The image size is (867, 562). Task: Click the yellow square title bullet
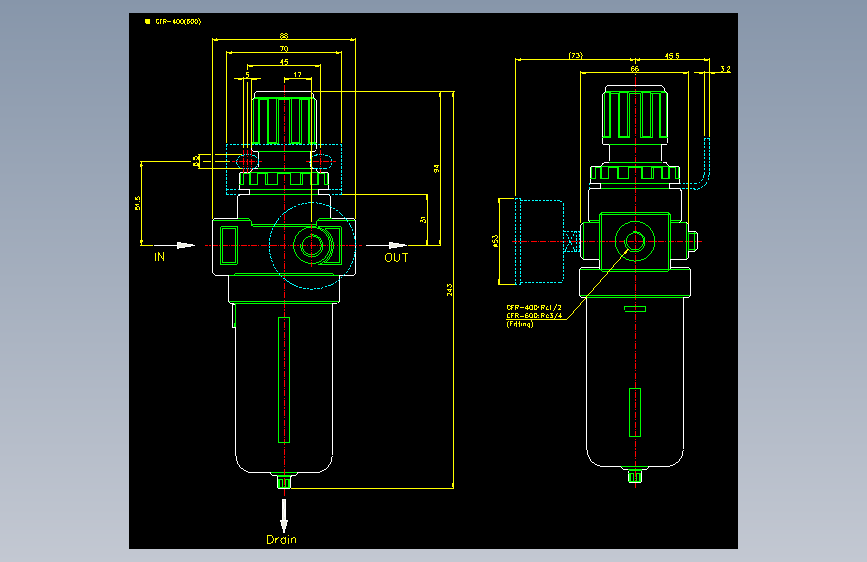coord(147,22)
